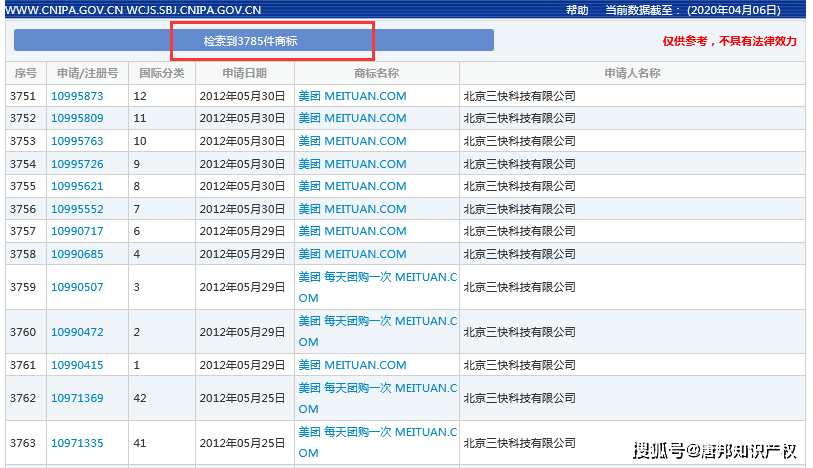Open 美团 MEITUAN.COM trademark in row 3755
The height and width of the screenshot is (468, 813).
pos(353,186)
